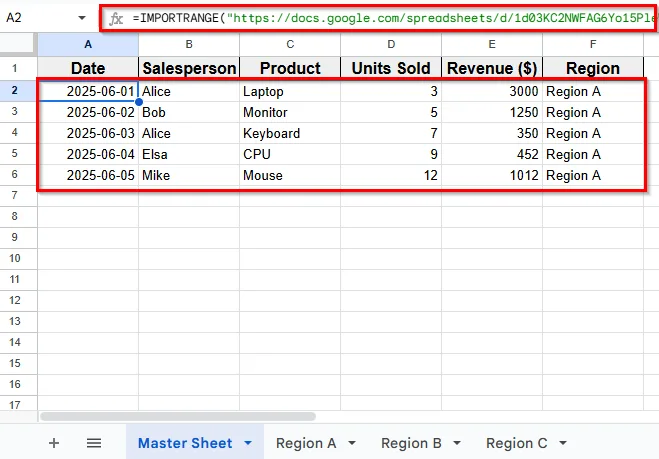The width and height of the screenshot is (659, 459).
Task: Select the Bob salesperson cell
Action: [x=189, y=112]
